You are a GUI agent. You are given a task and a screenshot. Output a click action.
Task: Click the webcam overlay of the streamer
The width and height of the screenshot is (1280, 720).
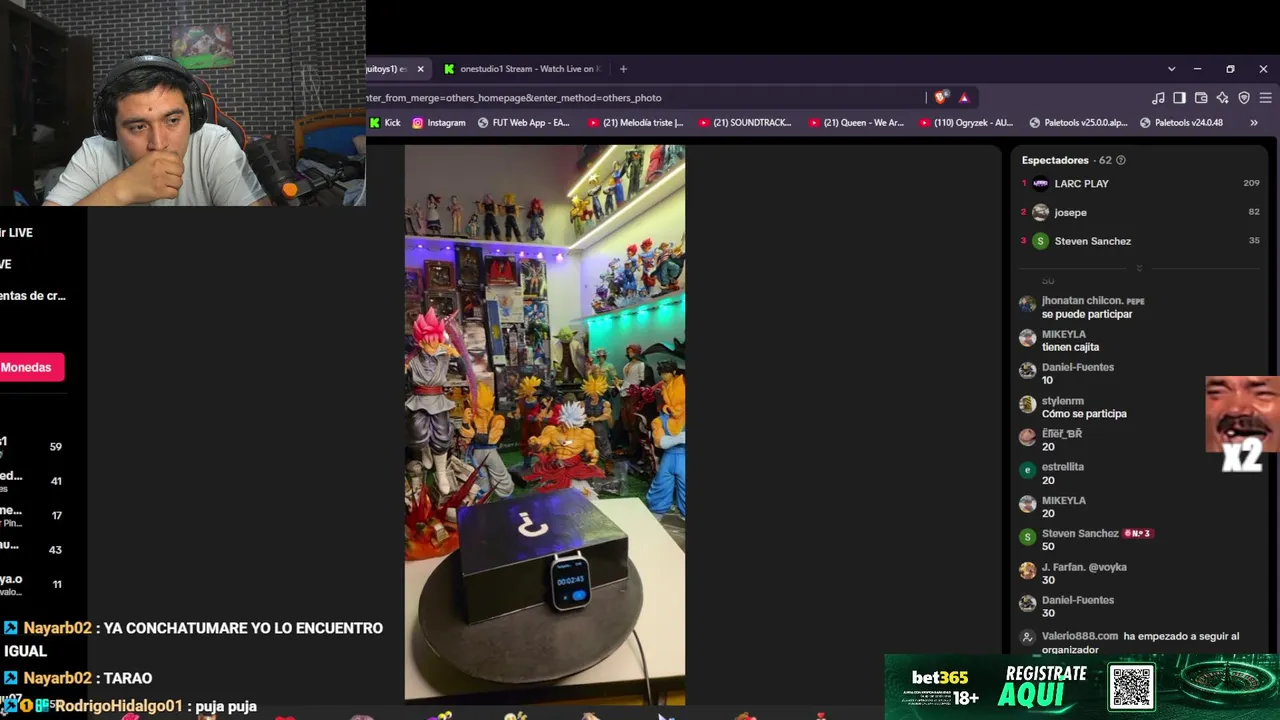[x=183, y=103]
